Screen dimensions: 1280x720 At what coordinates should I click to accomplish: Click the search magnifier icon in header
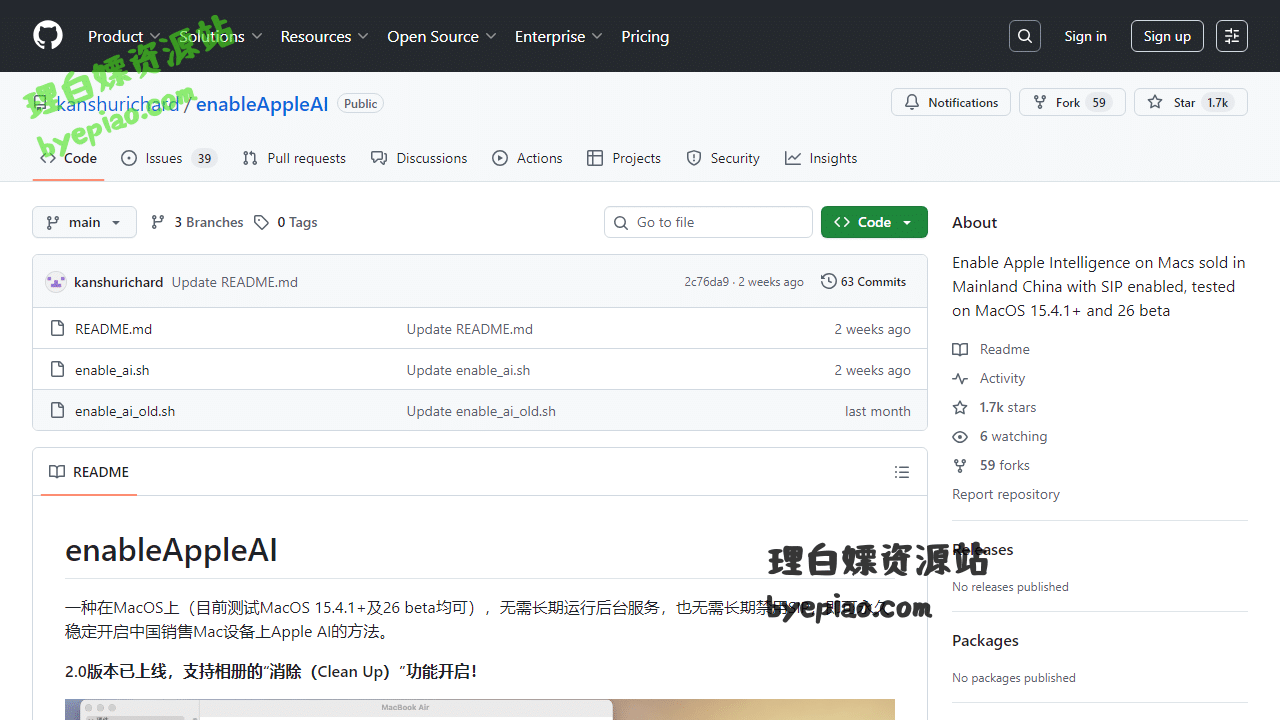(x=1025, y=36)
